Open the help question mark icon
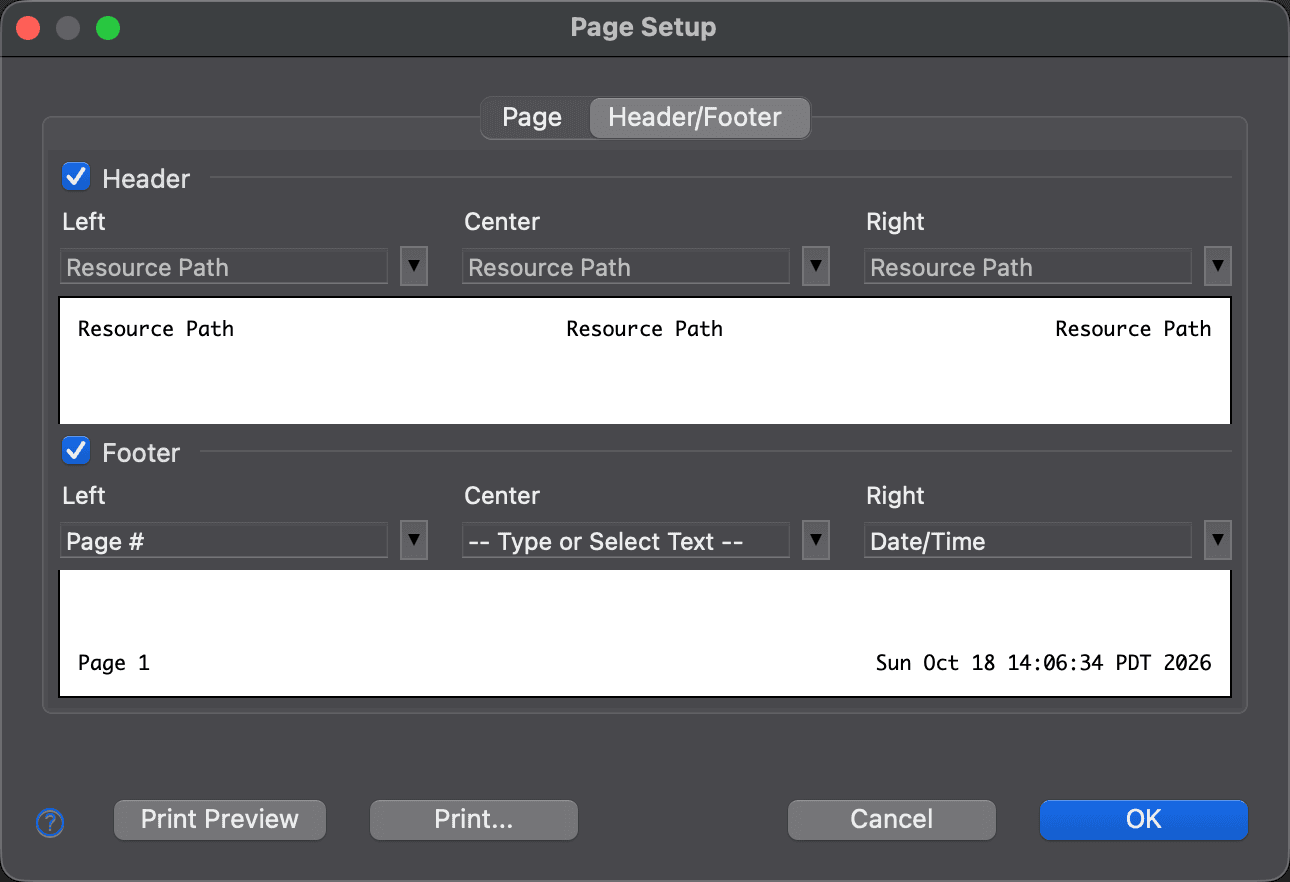Screen dimensions: 1290x882 click(x=50, y=823)
